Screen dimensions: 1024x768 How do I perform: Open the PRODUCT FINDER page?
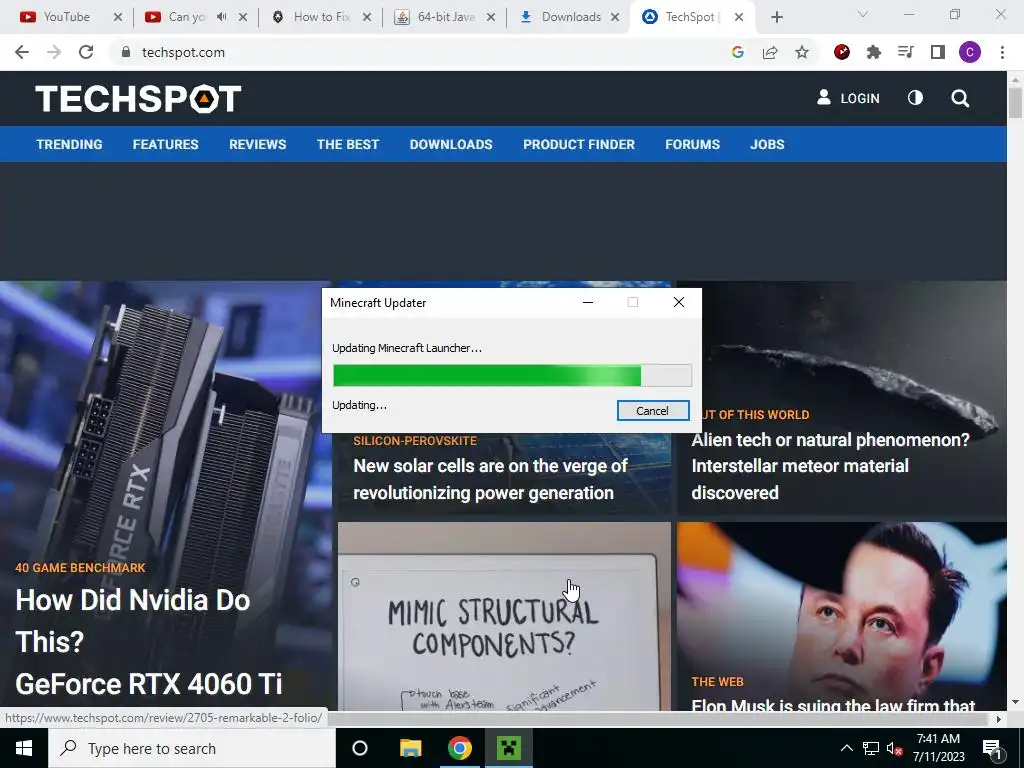click(x=579, y=144)
